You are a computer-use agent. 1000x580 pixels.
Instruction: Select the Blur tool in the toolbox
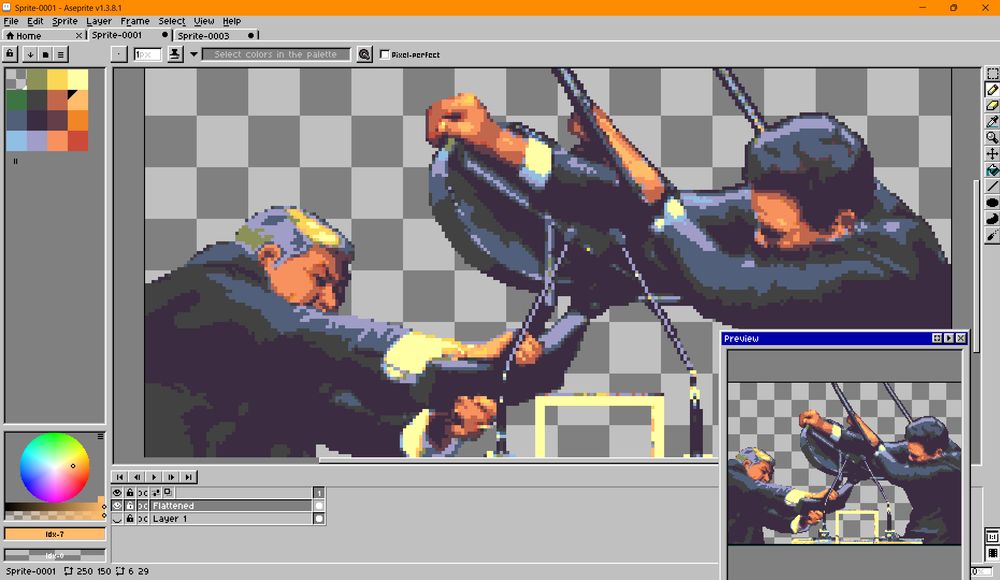click(x=992, y=235)
